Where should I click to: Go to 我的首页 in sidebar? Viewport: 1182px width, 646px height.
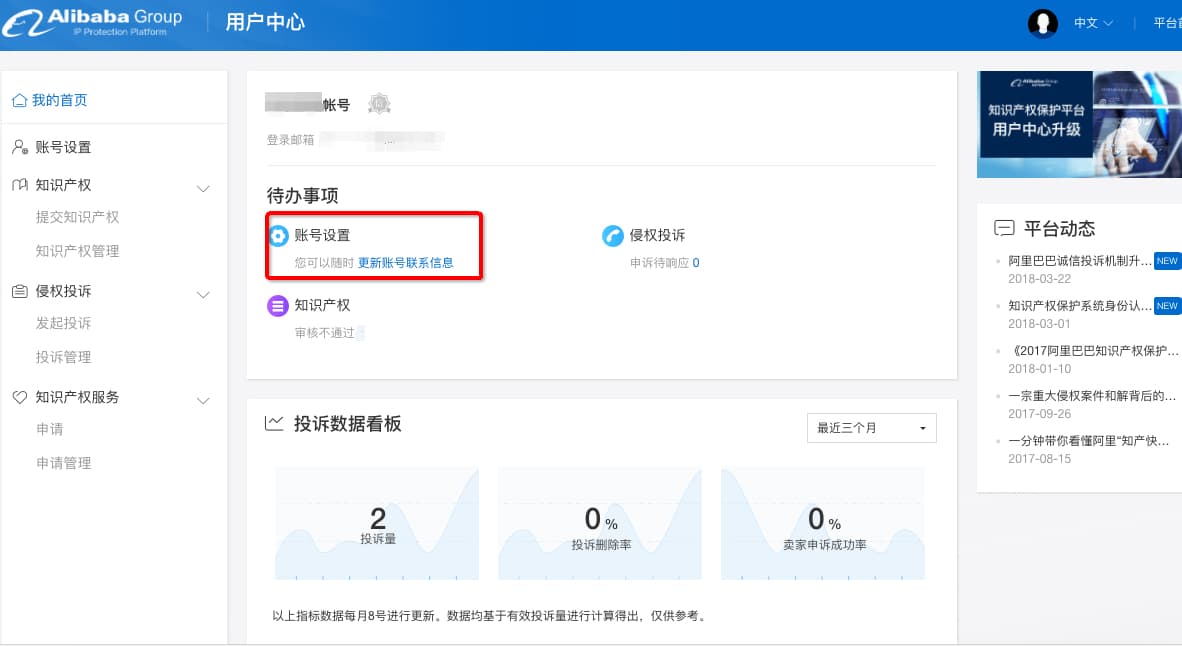[x=59, y=100]
